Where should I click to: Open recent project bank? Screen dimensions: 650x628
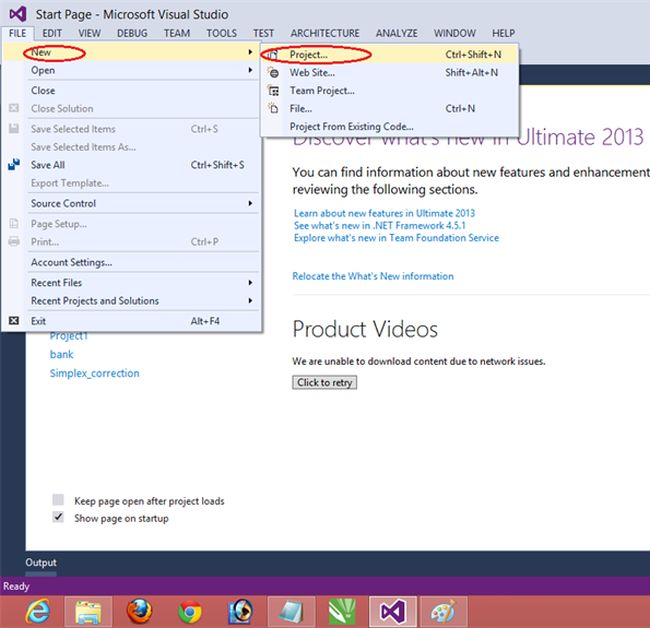point(61,354)
